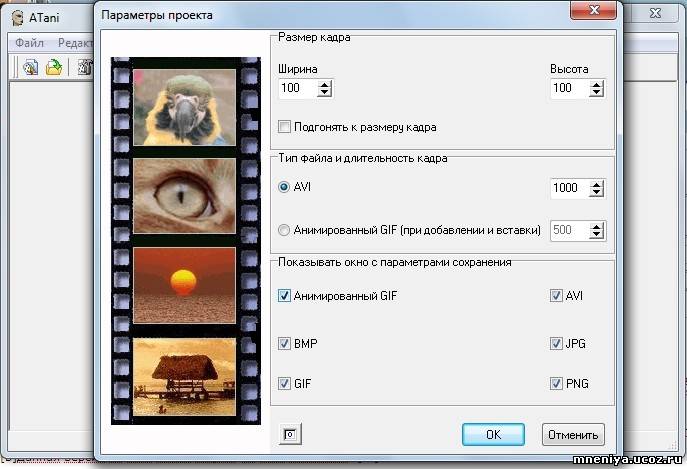Viewport: 687px width, 469px height.
Task: Decrease AVI frame duration with down arrow
Action: pos(596,192)
